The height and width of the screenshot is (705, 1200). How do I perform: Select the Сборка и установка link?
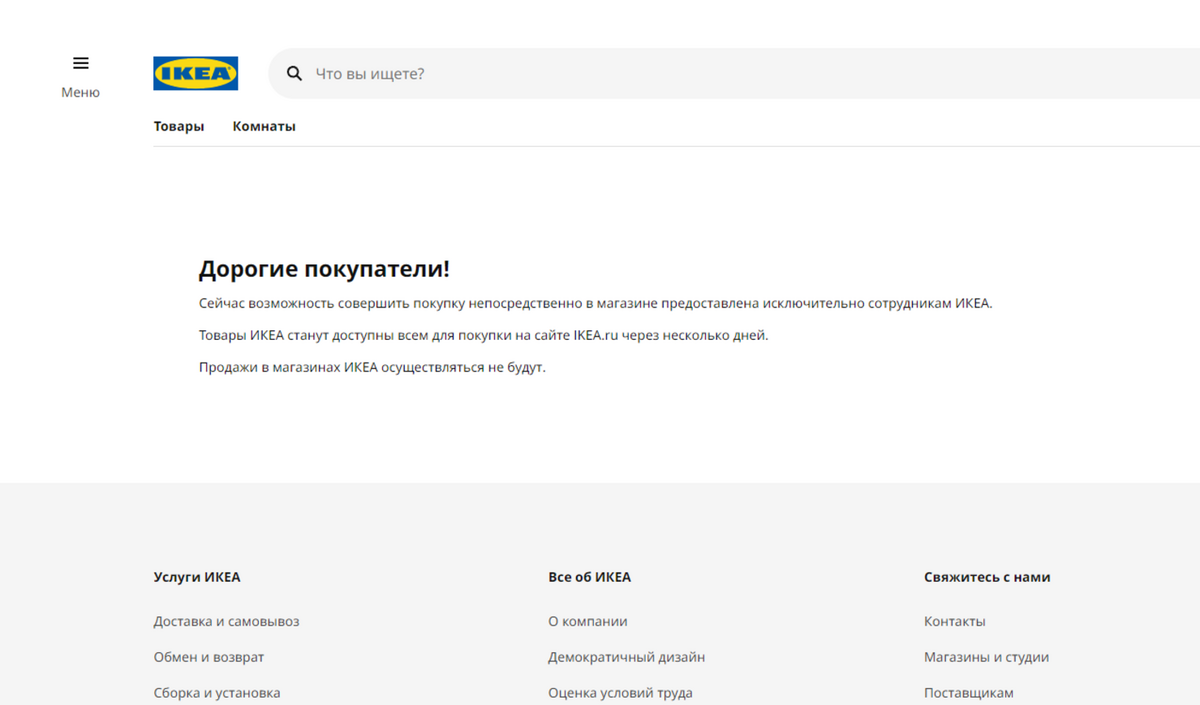tap(217, 693)
